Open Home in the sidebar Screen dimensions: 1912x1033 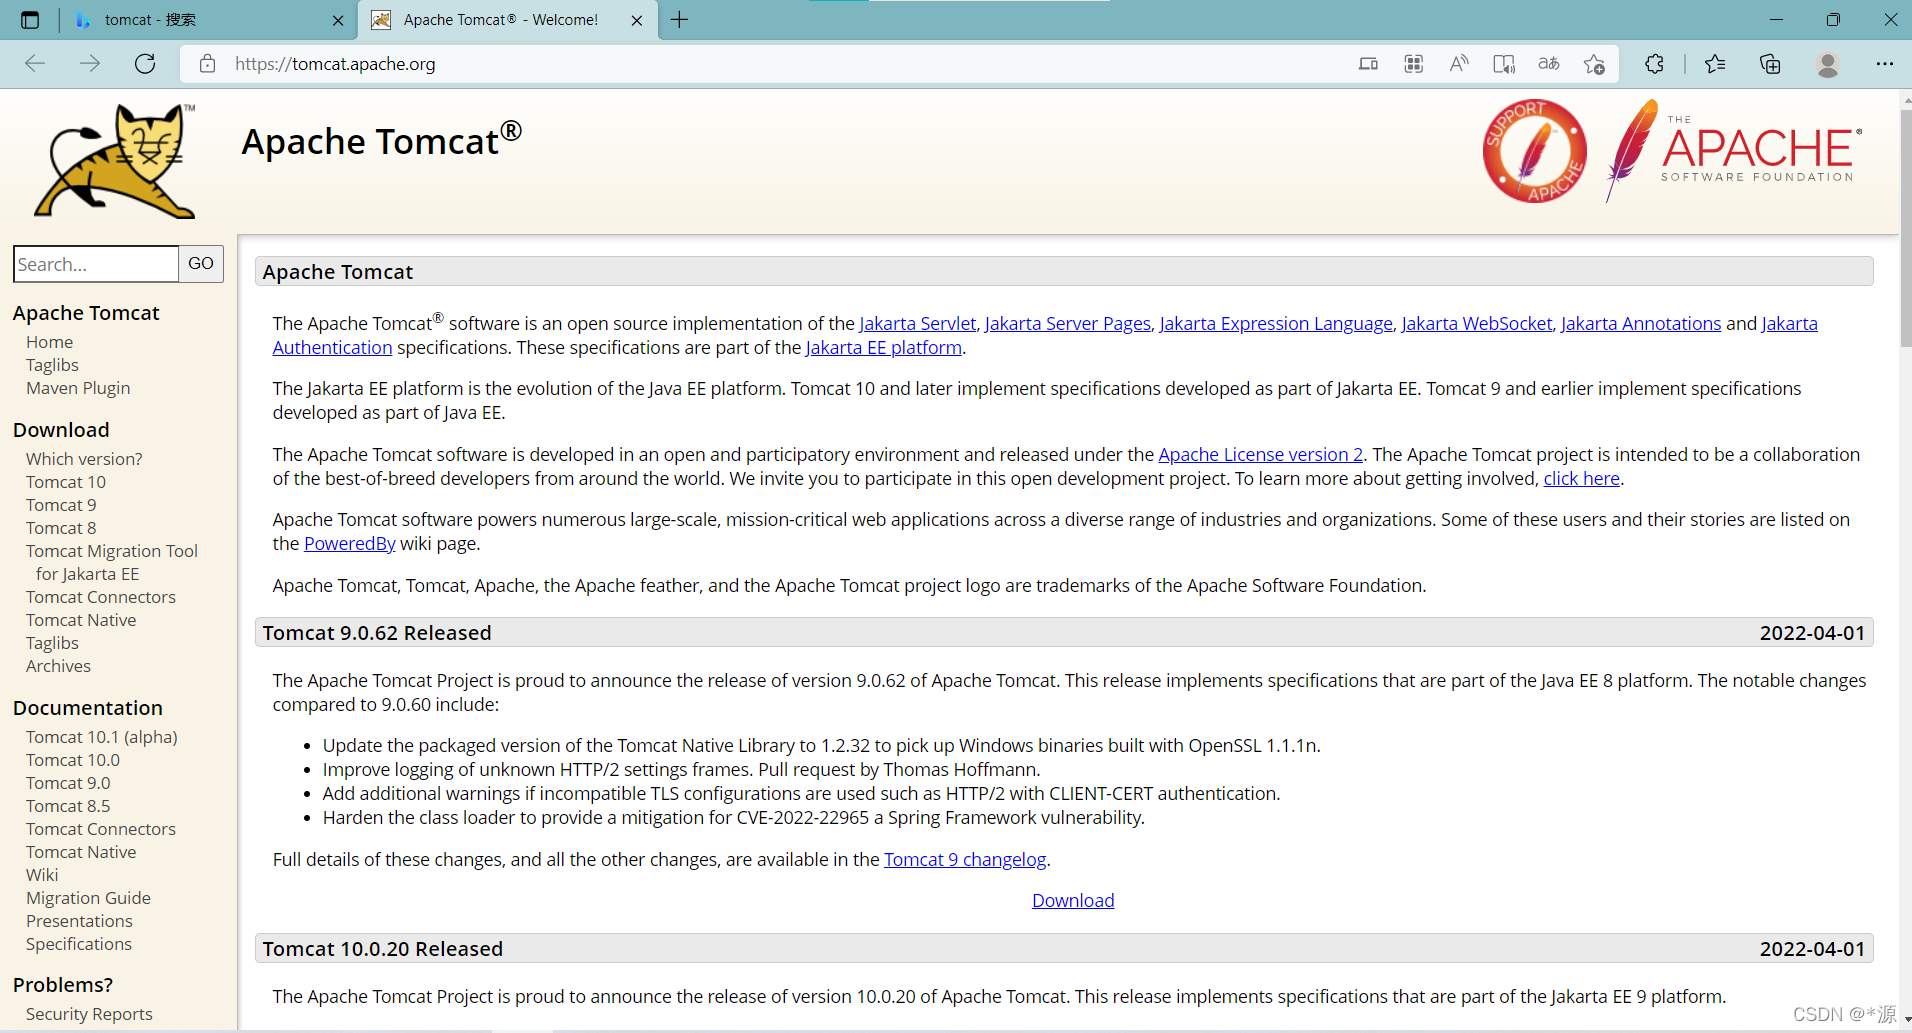[49, 342]
